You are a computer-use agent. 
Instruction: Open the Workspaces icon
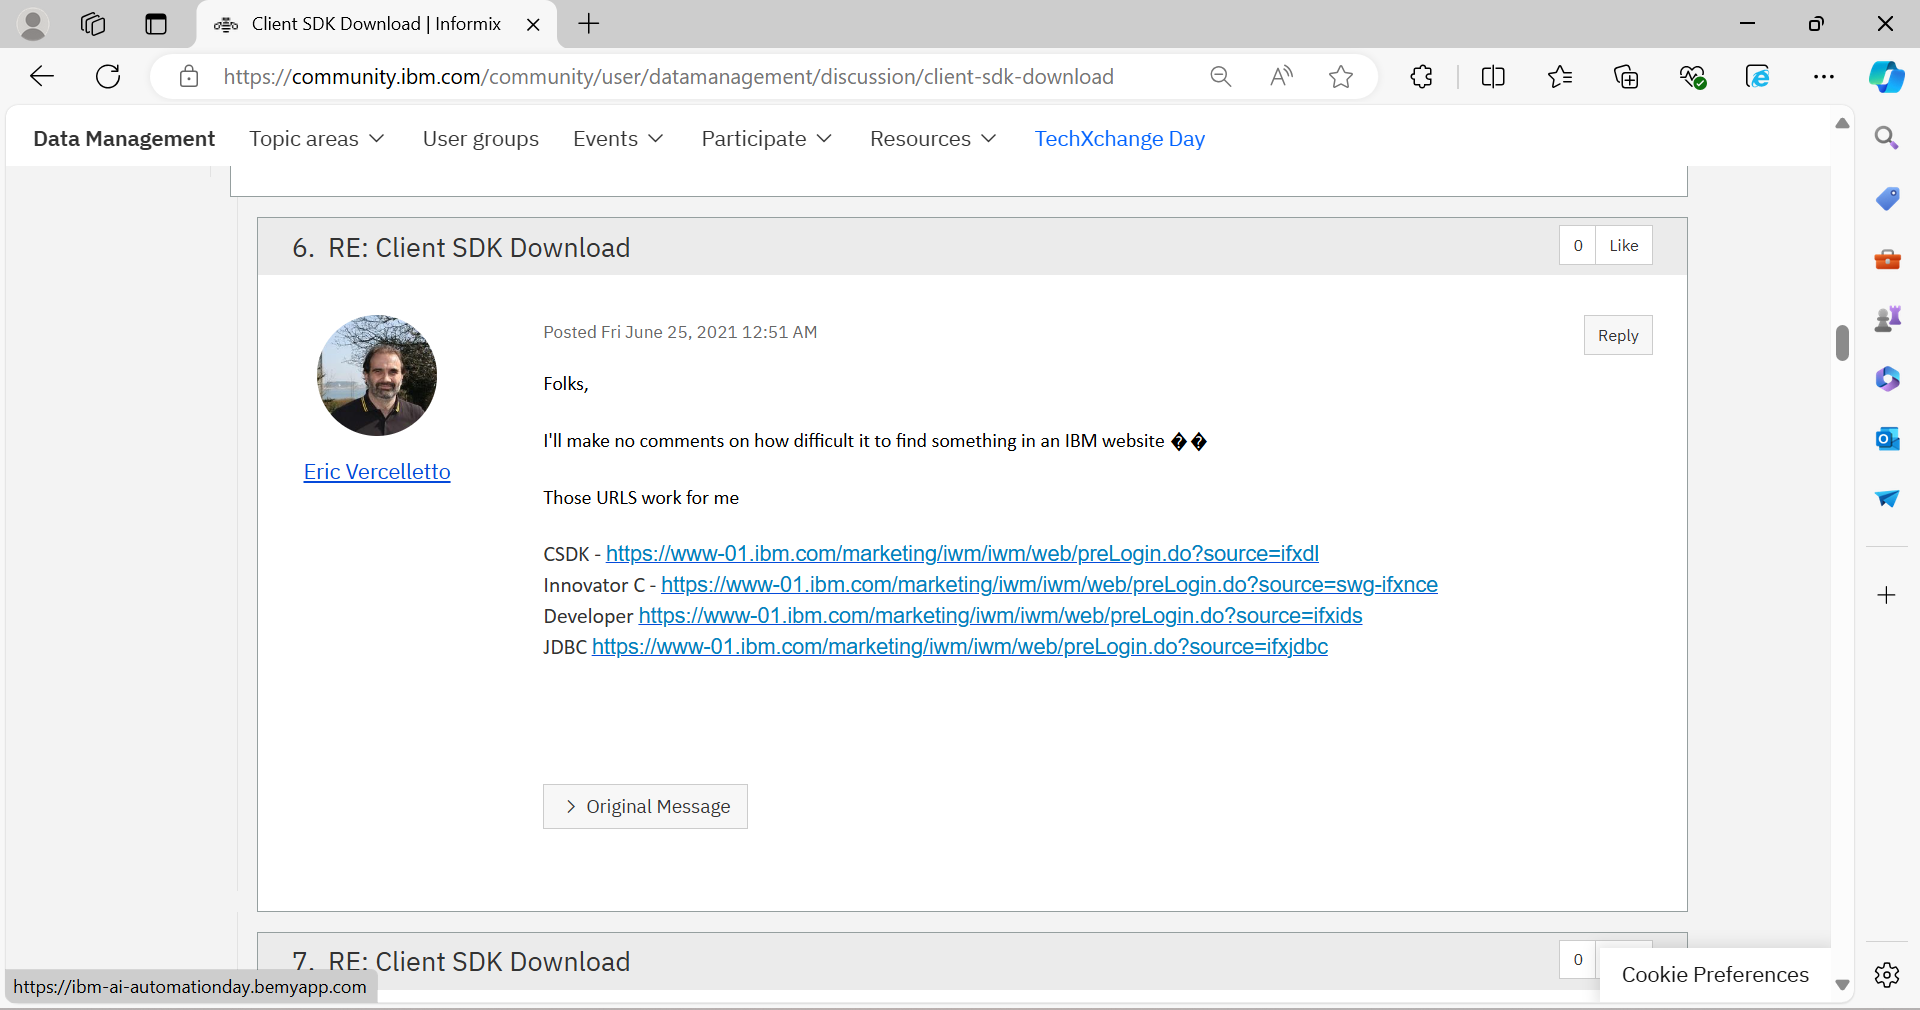coord(93,24)
